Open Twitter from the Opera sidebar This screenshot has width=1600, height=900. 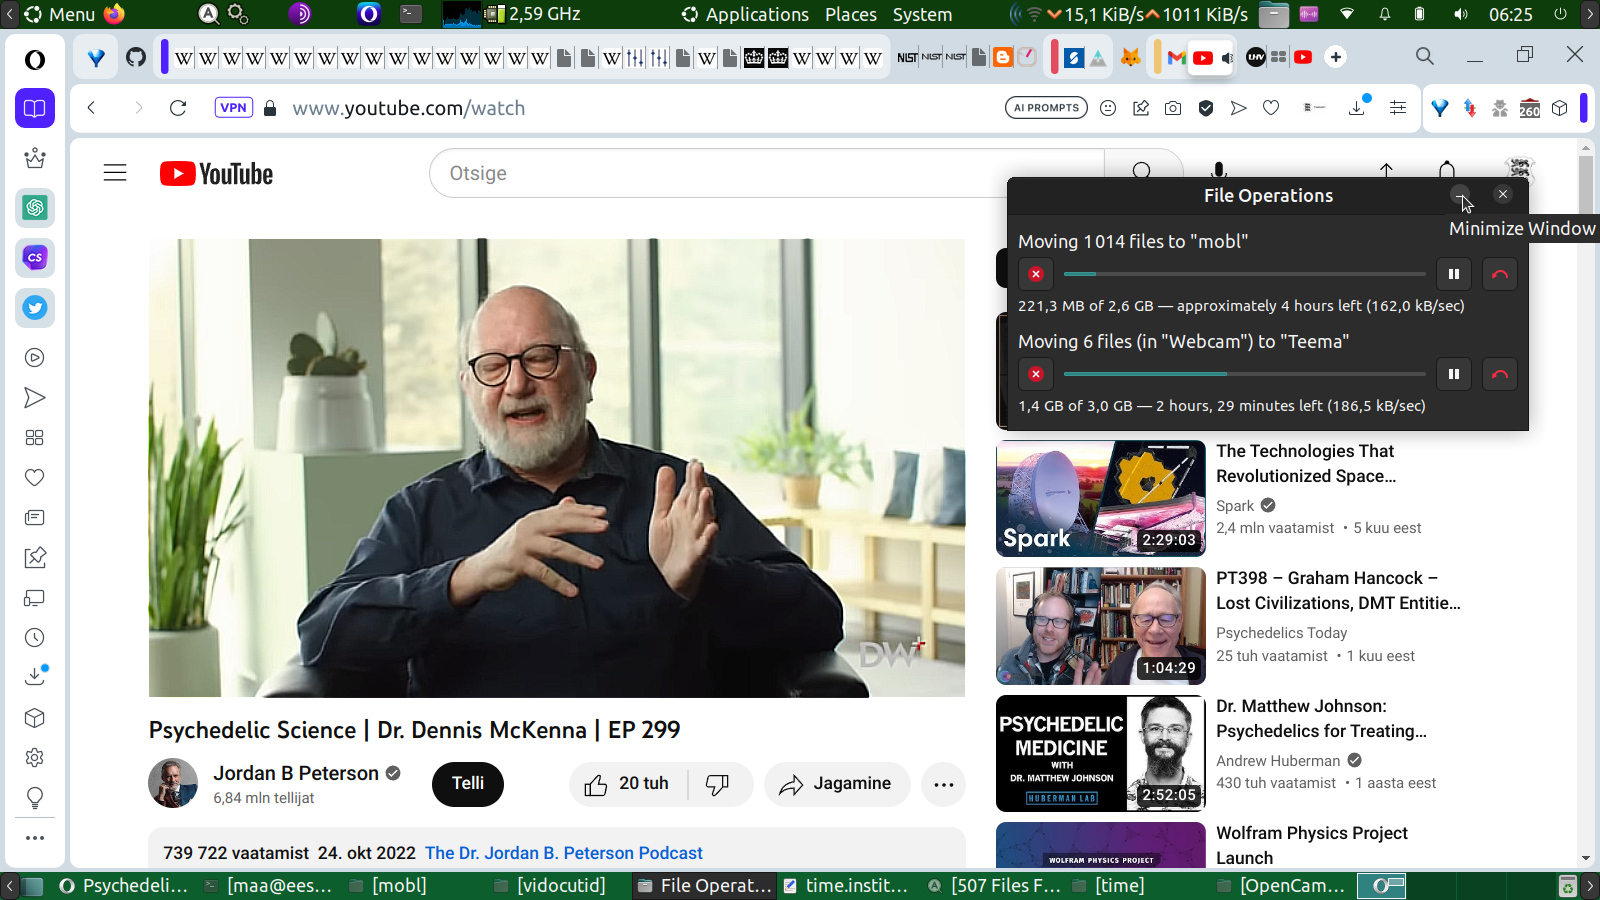coord(35,308)
